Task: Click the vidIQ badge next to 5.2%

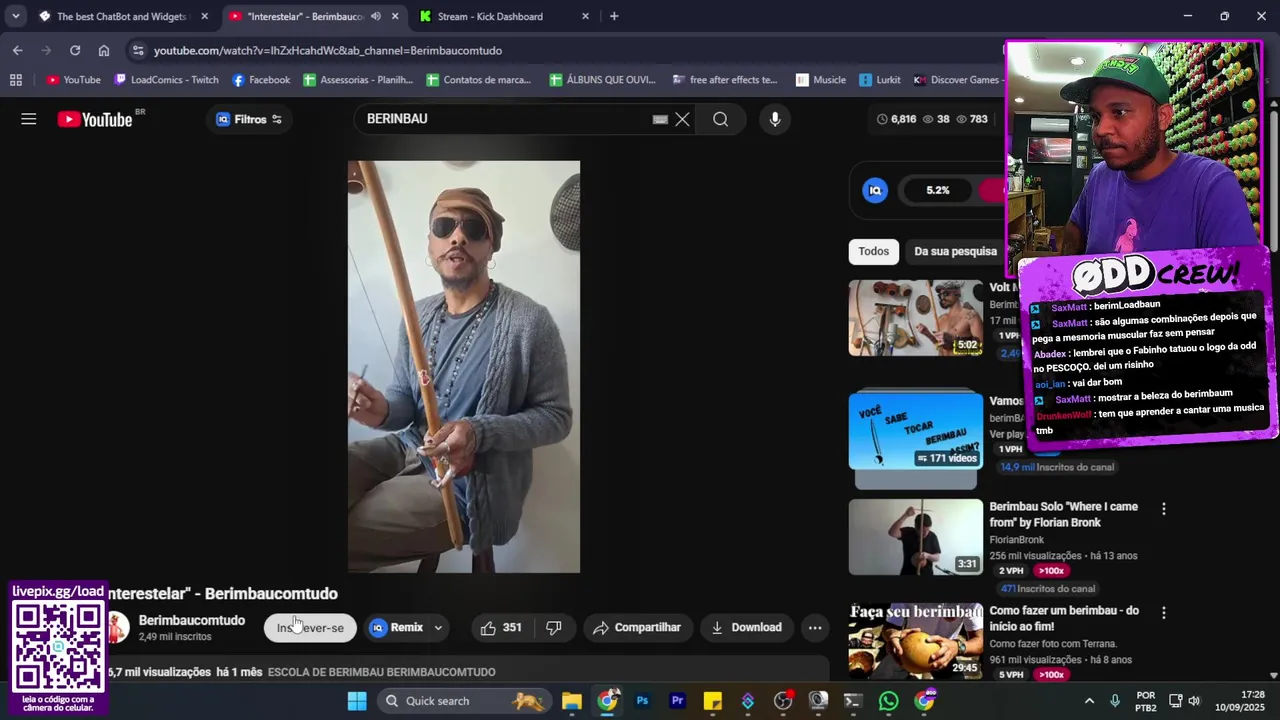Action: (875, 190)
